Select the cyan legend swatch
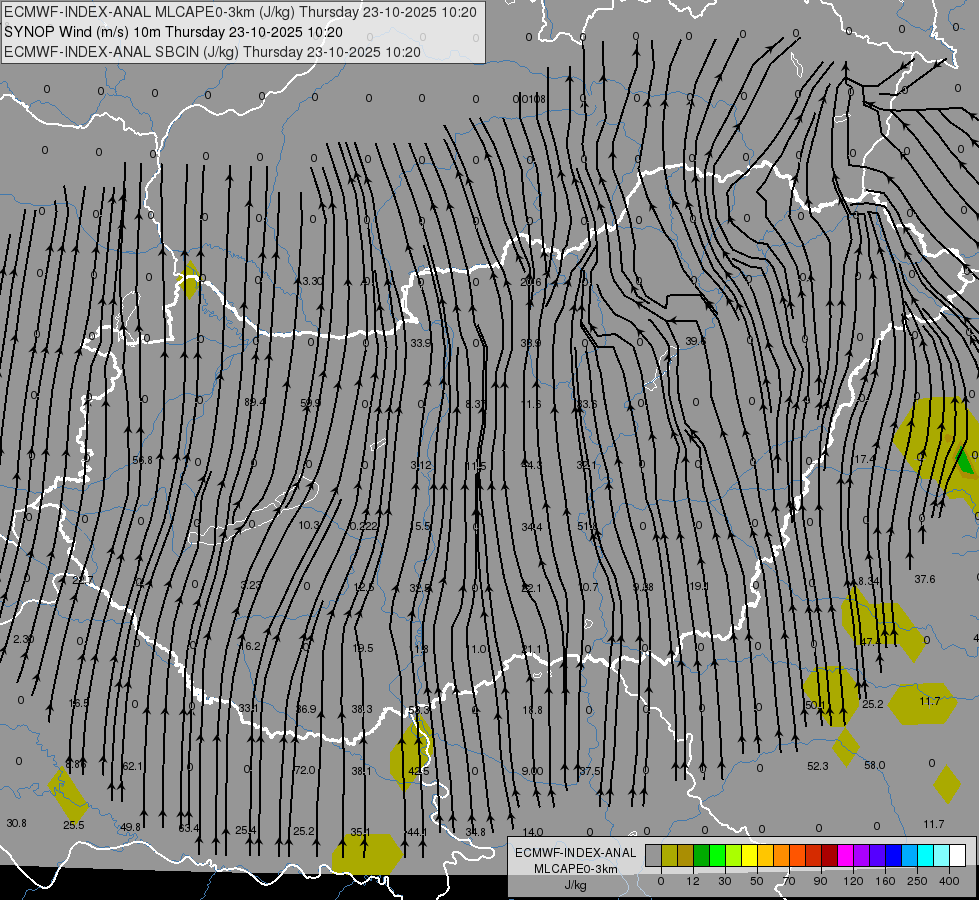Screen dimensions: 979x900 926,855
